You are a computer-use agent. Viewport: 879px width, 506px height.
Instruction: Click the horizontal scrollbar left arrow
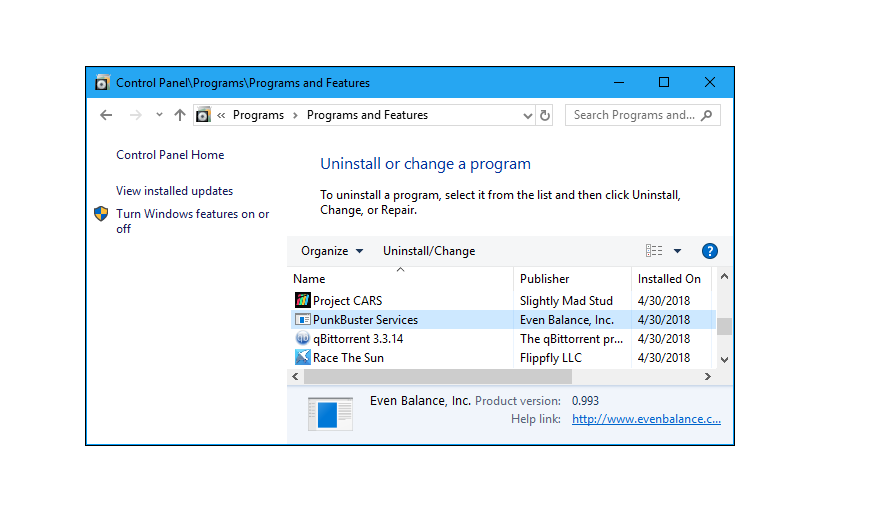click(295, 377)
